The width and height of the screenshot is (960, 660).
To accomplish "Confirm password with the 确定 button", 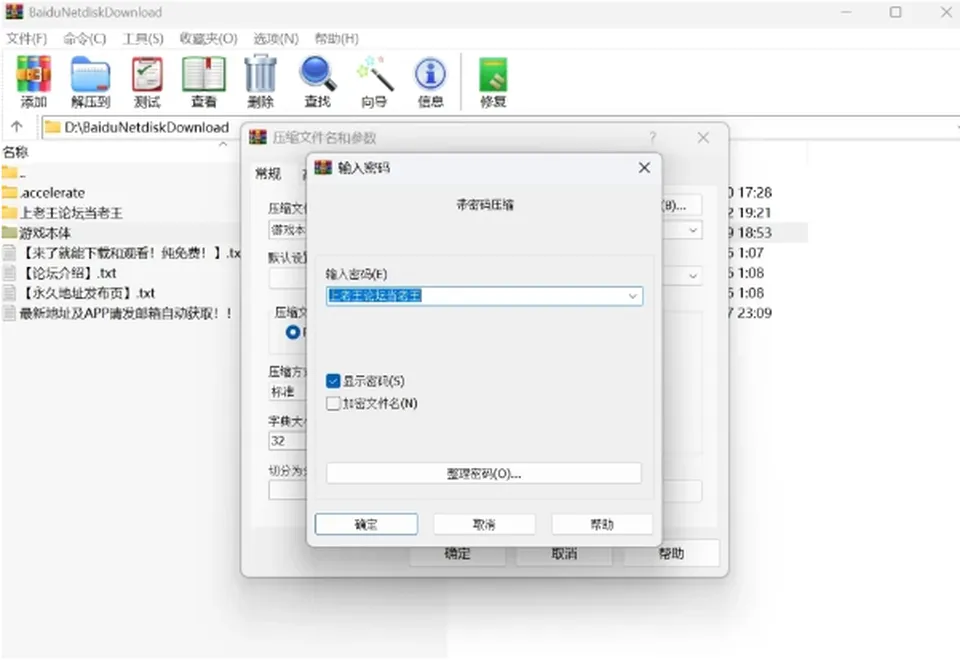I will [366, 524].
